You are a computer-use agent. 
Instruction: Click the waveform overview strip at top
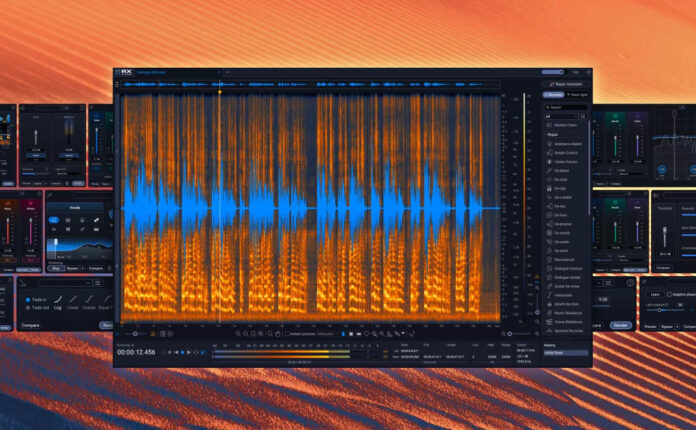click(x=311, y=84)
